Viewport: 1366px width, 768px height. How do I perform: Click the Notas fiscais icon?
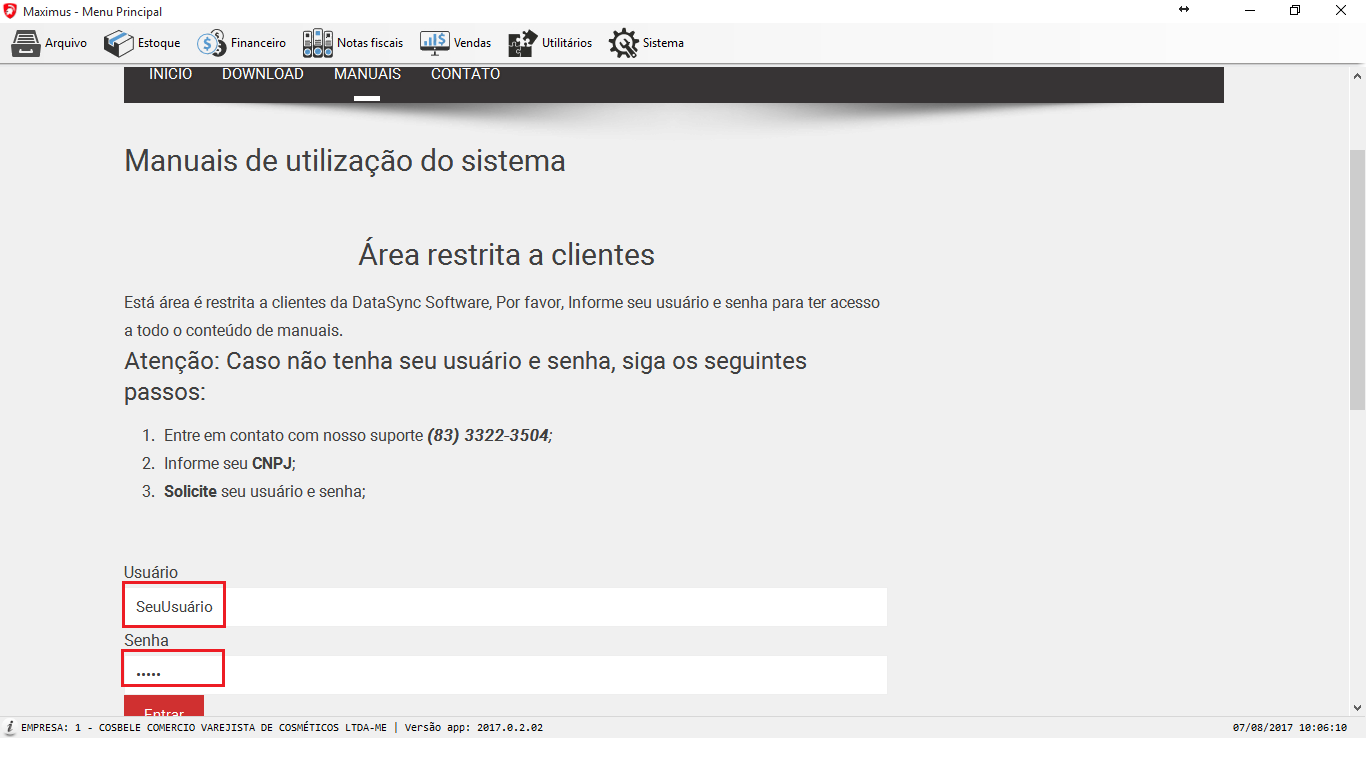point(318,43)
